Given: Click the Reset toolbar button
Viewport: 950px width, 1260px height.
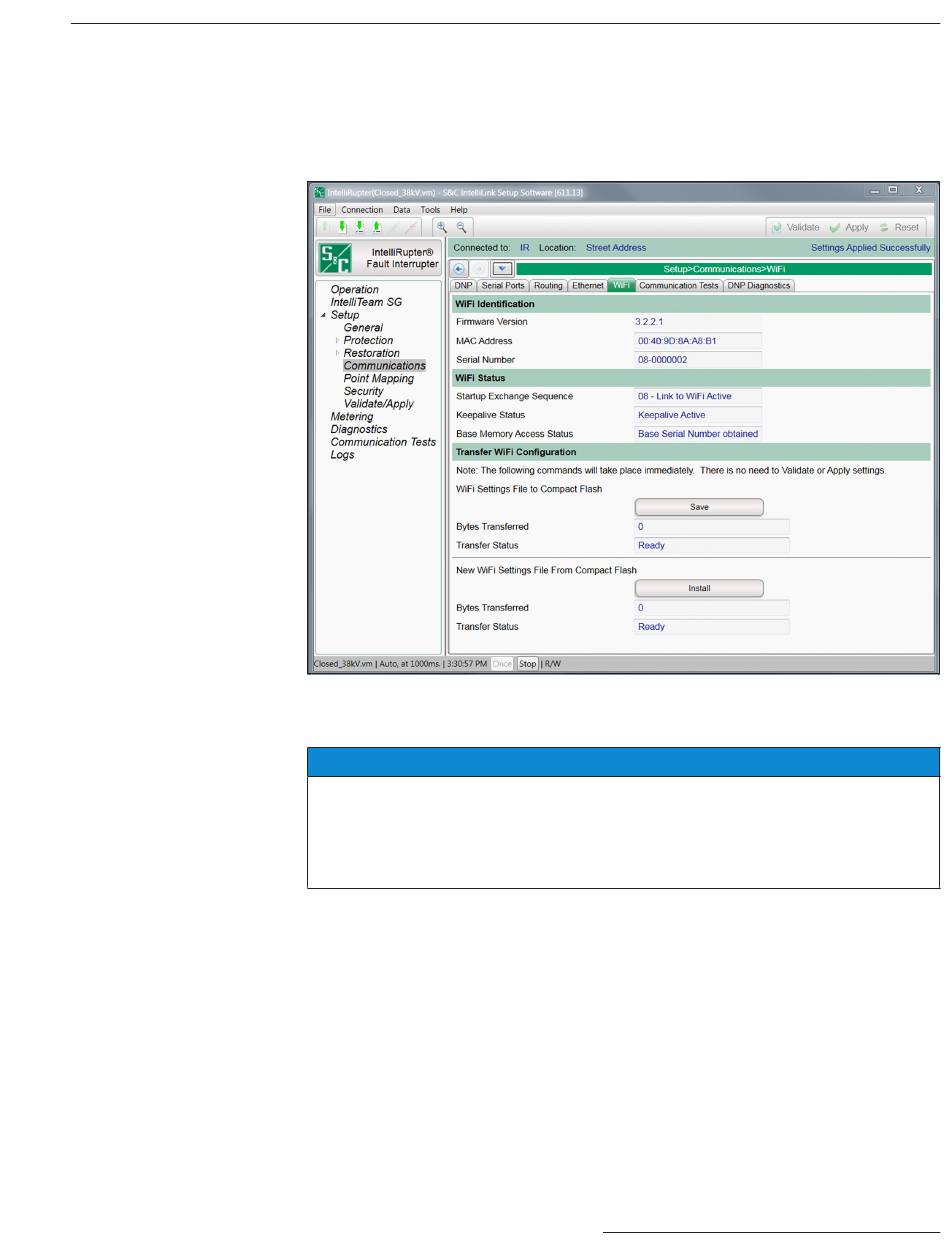Looking at the screenshot, I should coord(899,228).
